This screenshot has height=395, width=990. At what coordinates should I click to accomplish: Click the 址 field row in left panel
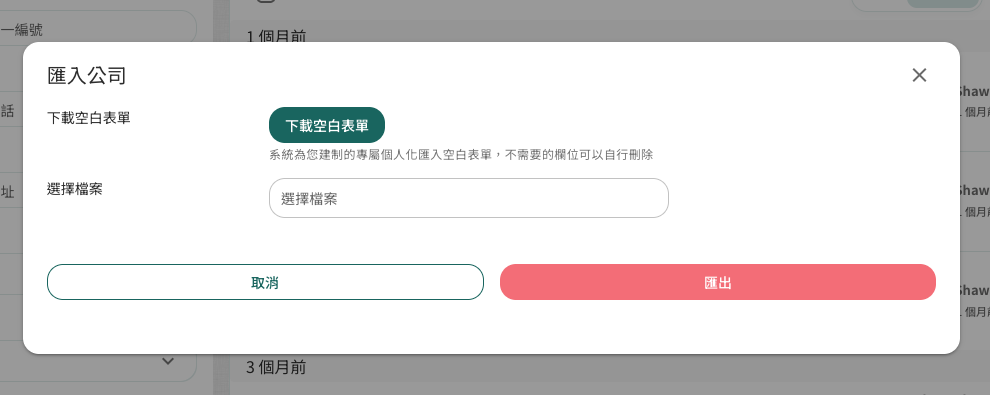pyautogui.click(x=8, y=192)
